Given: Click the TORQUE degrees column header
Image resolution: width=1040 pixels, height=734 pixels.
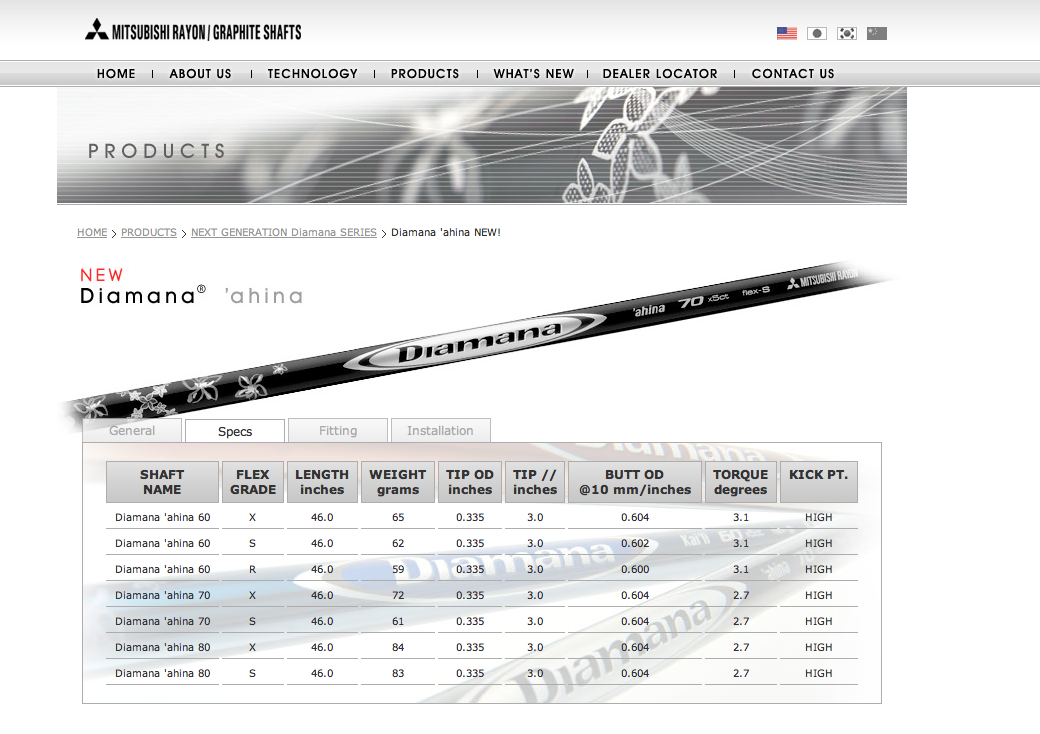Looking at the screenshot, I should [740, 482].
